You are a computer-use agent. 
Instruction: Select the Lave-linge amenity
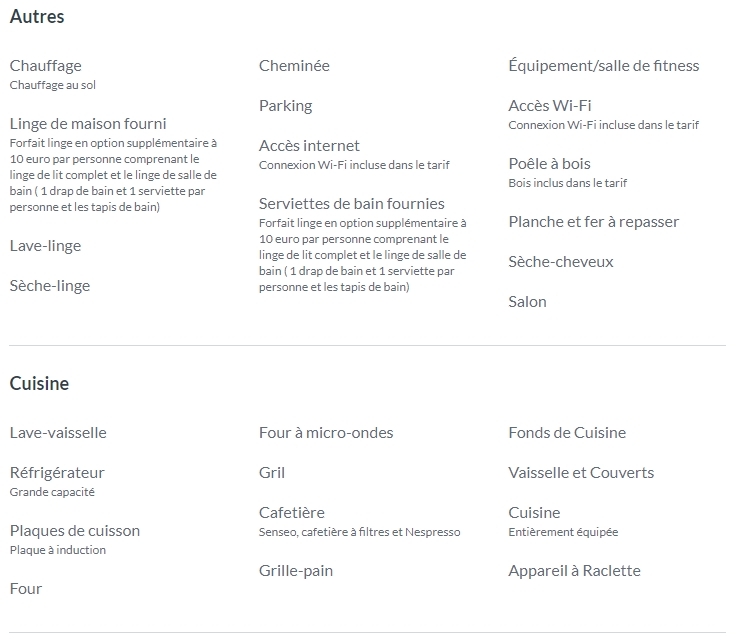point(46,246)
